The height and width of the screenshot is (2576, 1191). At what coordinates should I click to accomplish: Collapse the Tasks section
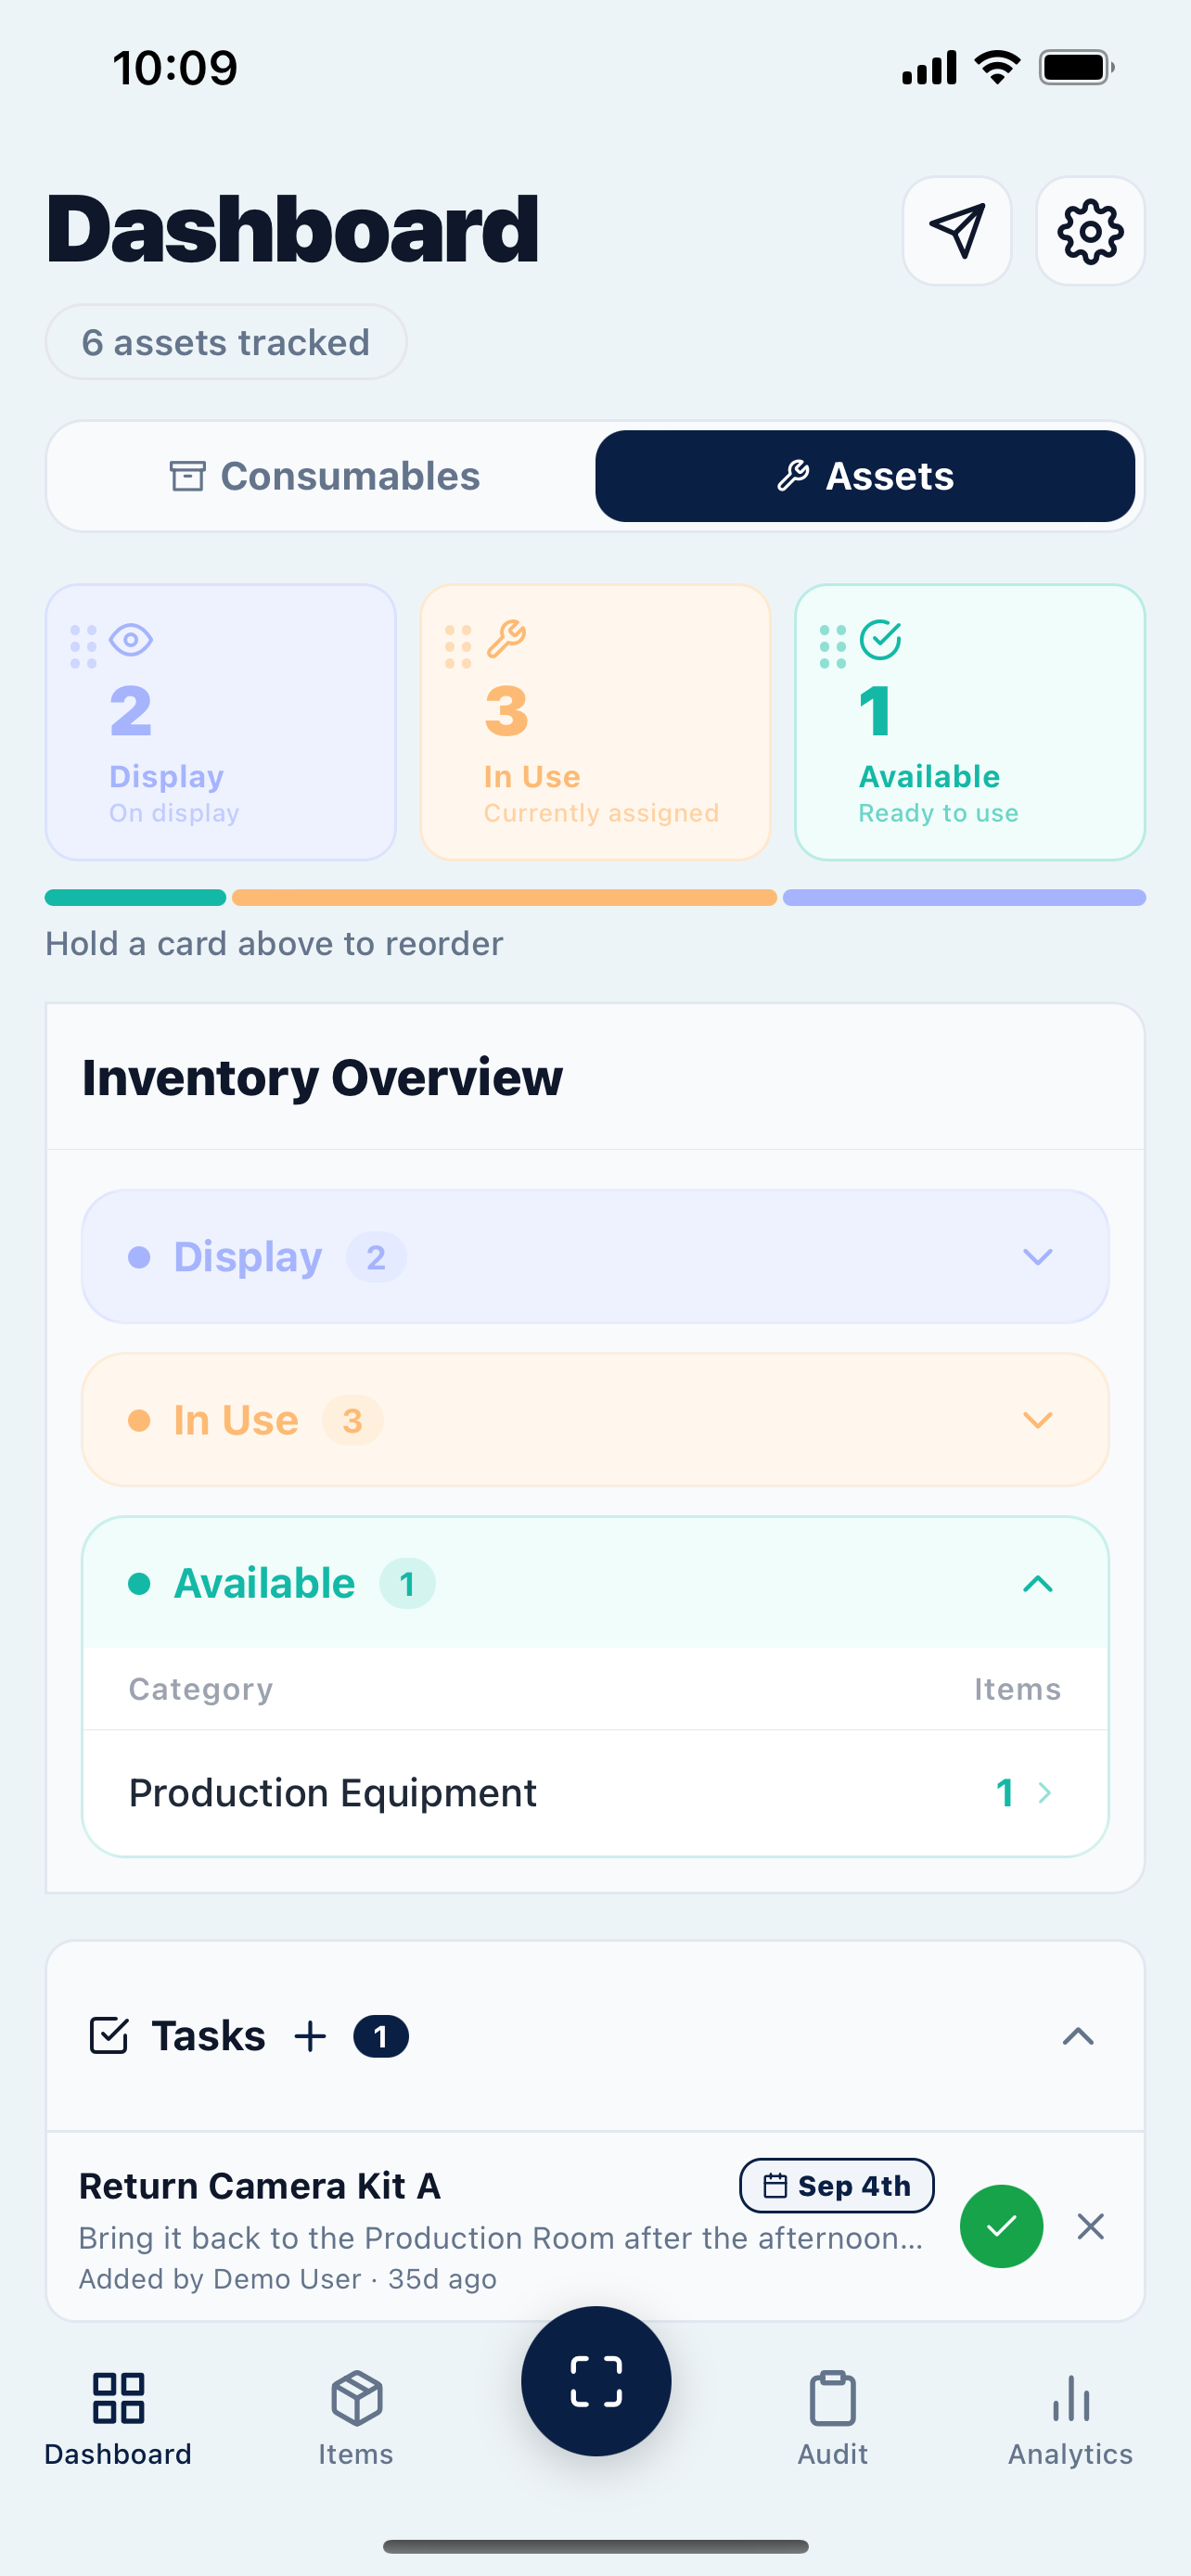(1078, 2036)
